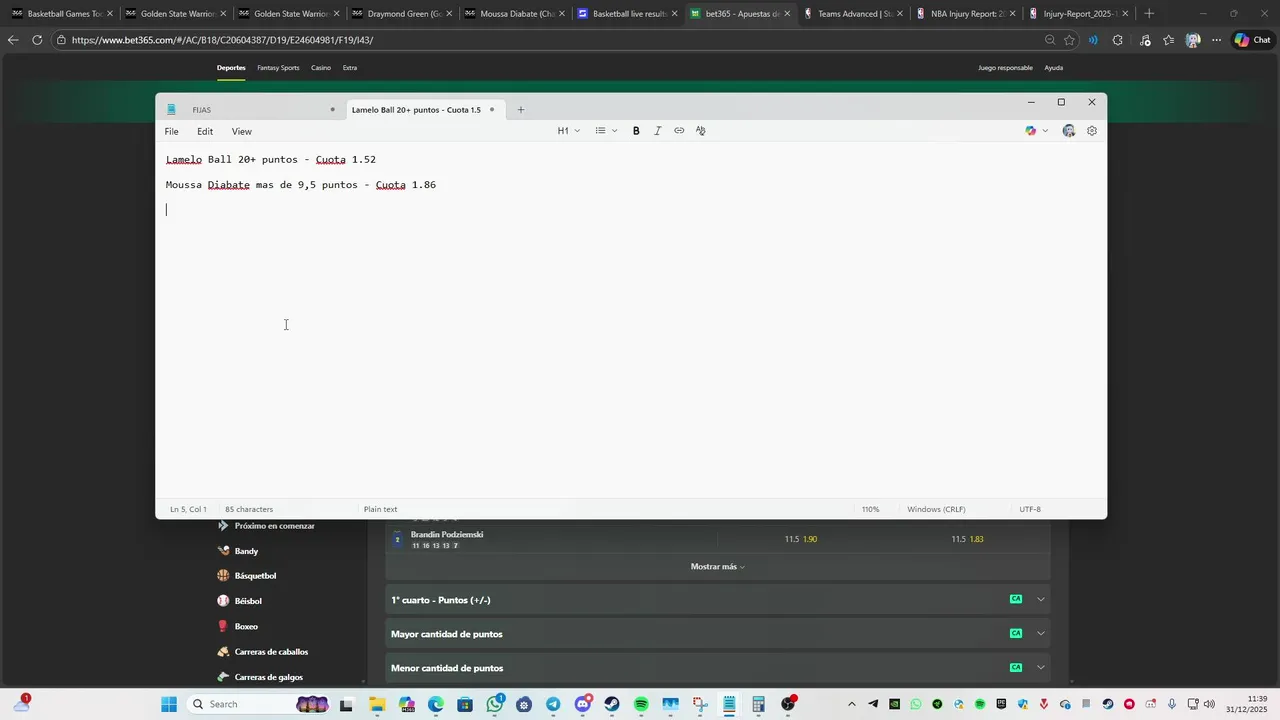1280x720 pixels.
Task: Click the Copilot icon in Notepad
Action: [x=1031, y=131]
